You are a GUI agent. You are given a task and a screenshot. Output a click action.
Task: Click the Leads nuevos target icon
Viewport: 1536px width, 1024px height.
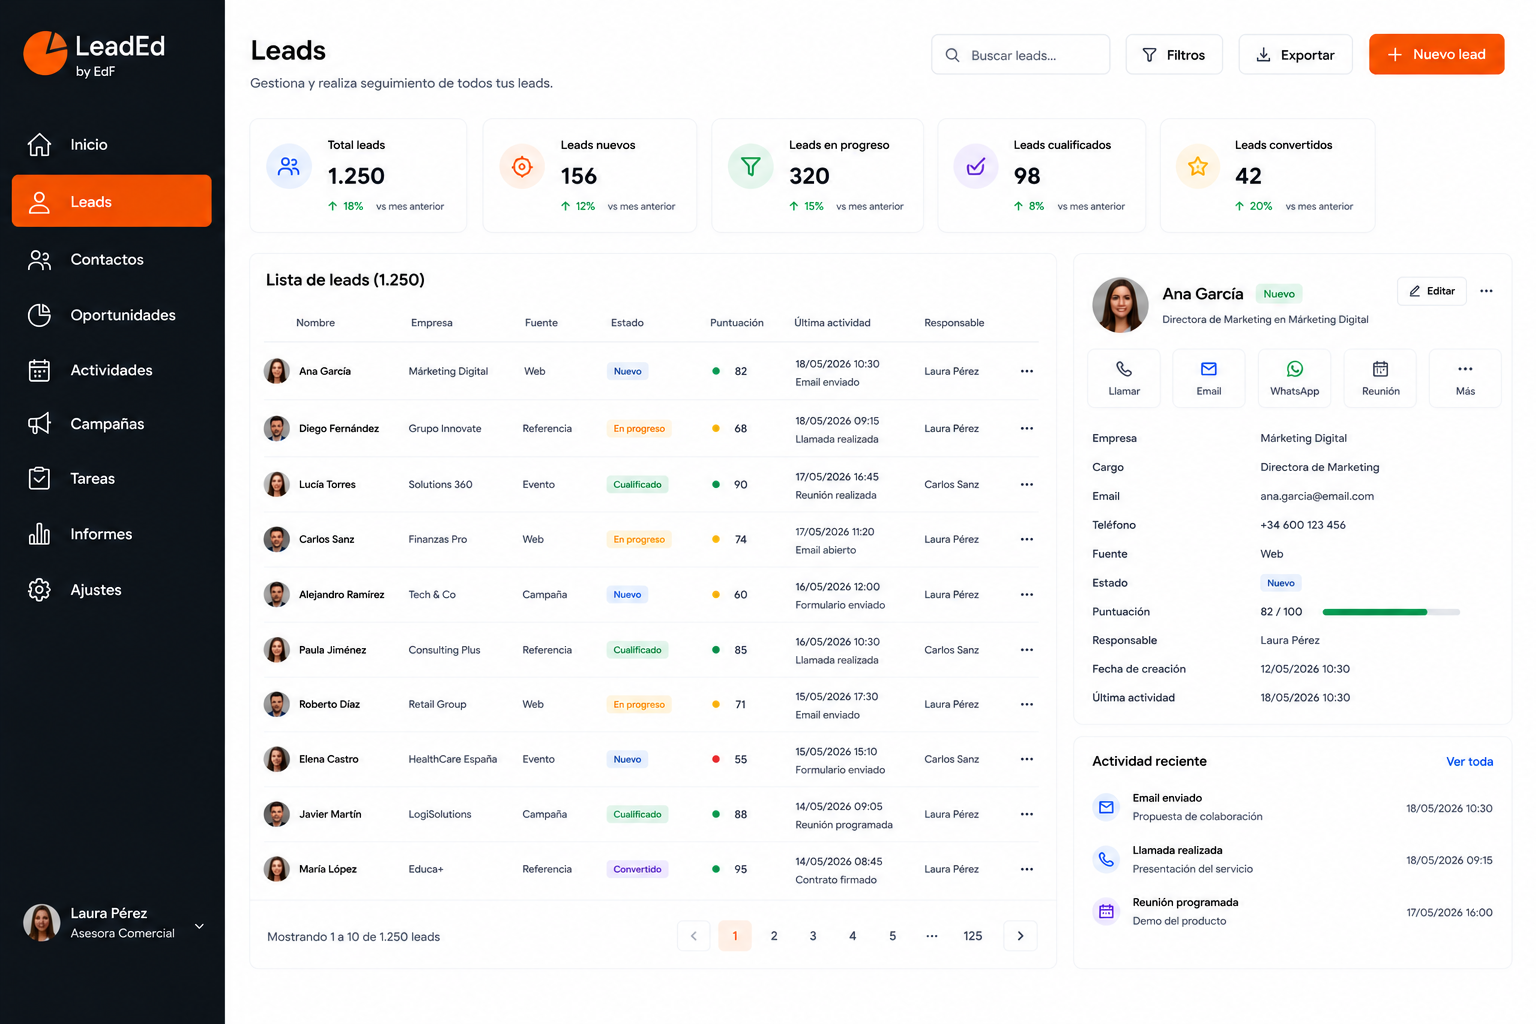click(522, 167)
